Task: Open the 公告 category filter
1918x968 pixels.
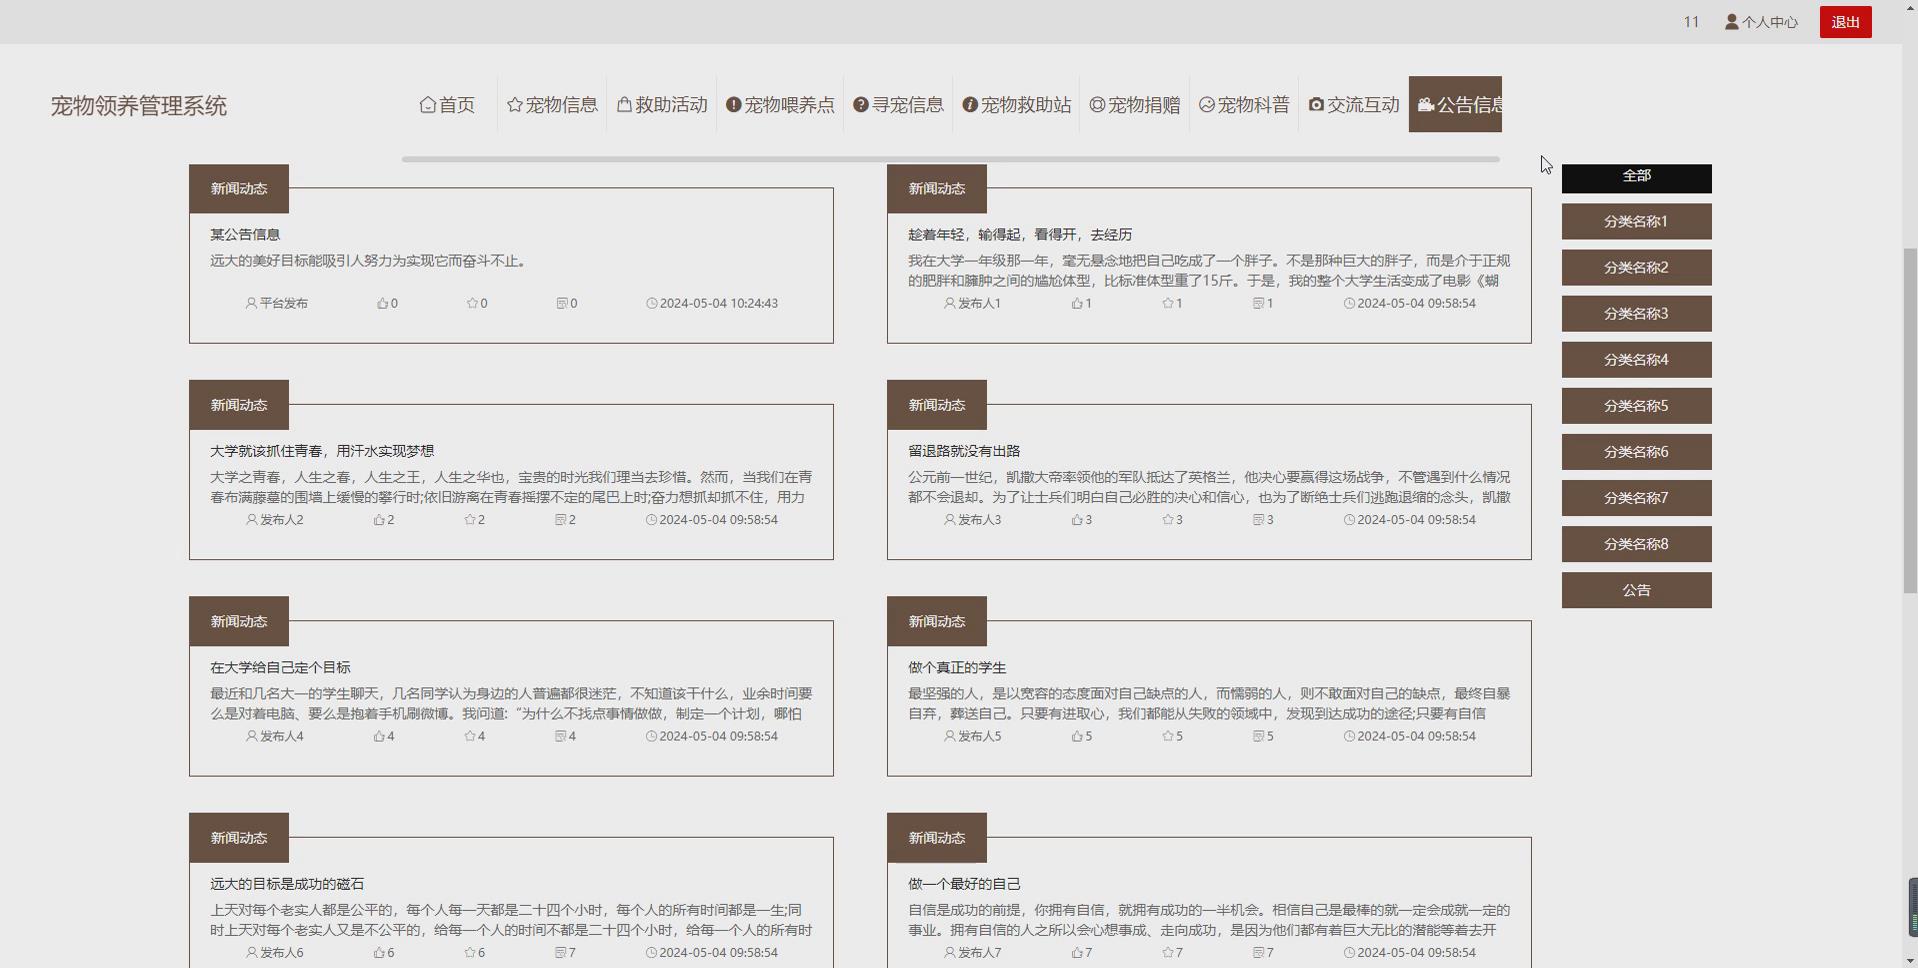Action: 1636,590
